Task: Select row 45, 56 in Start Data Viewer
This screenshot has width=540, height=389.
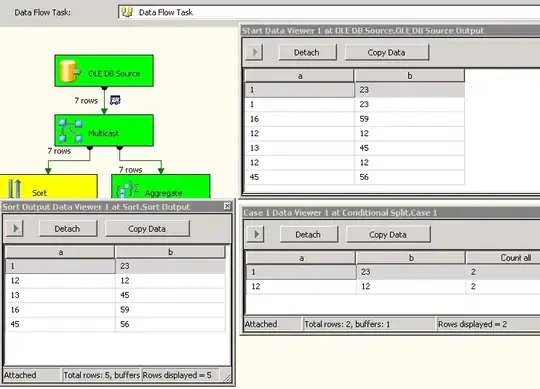Action: (x=355, y=177)
